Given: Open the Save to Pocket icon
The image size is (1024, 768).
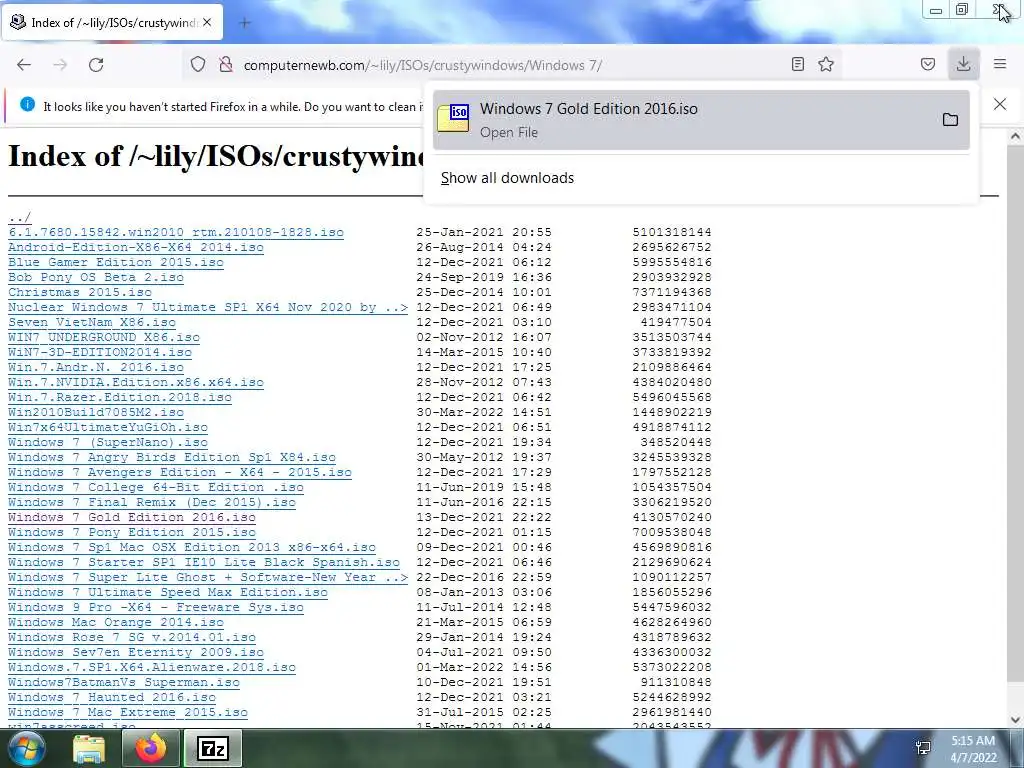Looking at the screenshot, I should (x=928, y=64).
